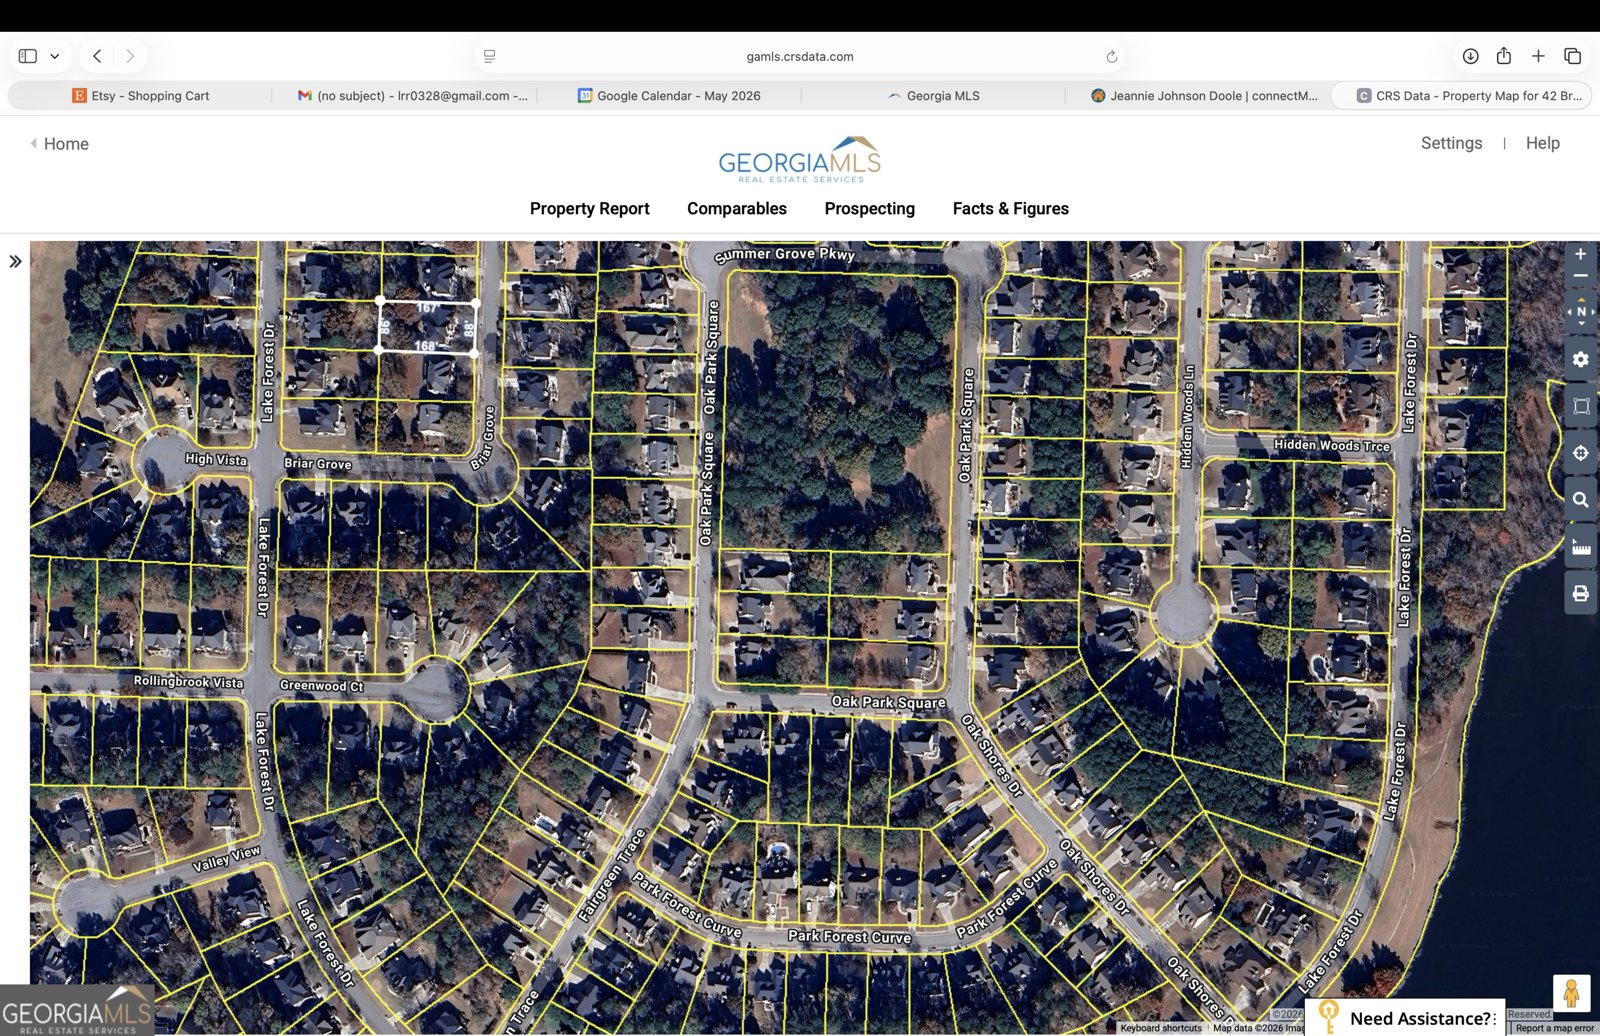This screenshot has height=1036, width=1600.
Task: Open Street View pegman control
Action: 1571,993
